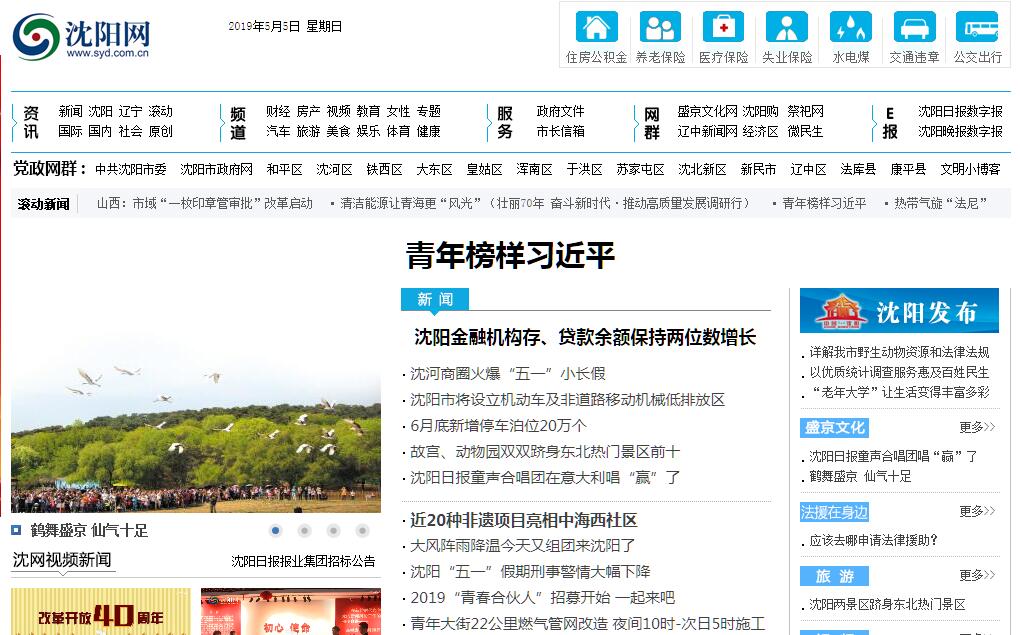
Task: Open the 交通违章 car icon
Action: tap(914, 27)
